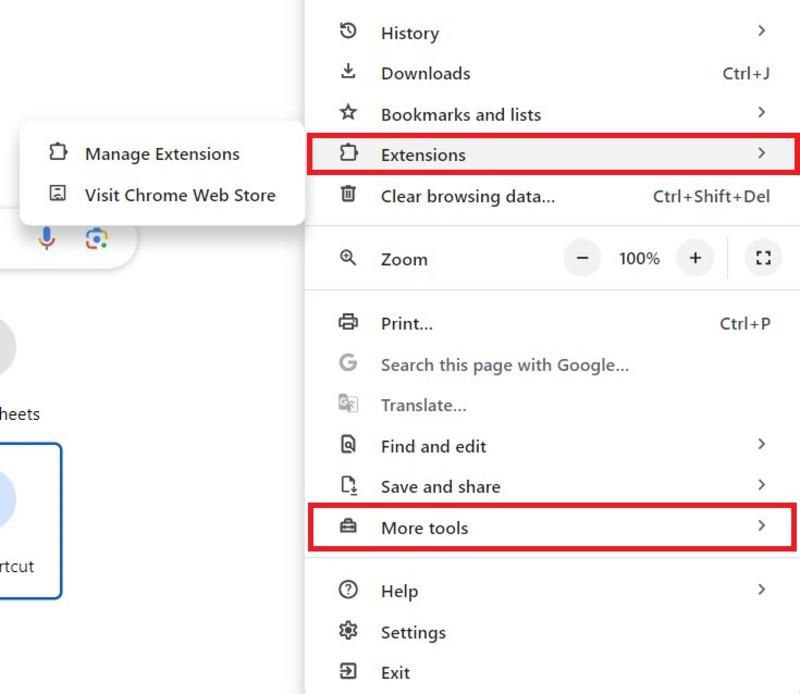Choose Exit to close Chrome
The image size is (800, 694).
point(553,673)
